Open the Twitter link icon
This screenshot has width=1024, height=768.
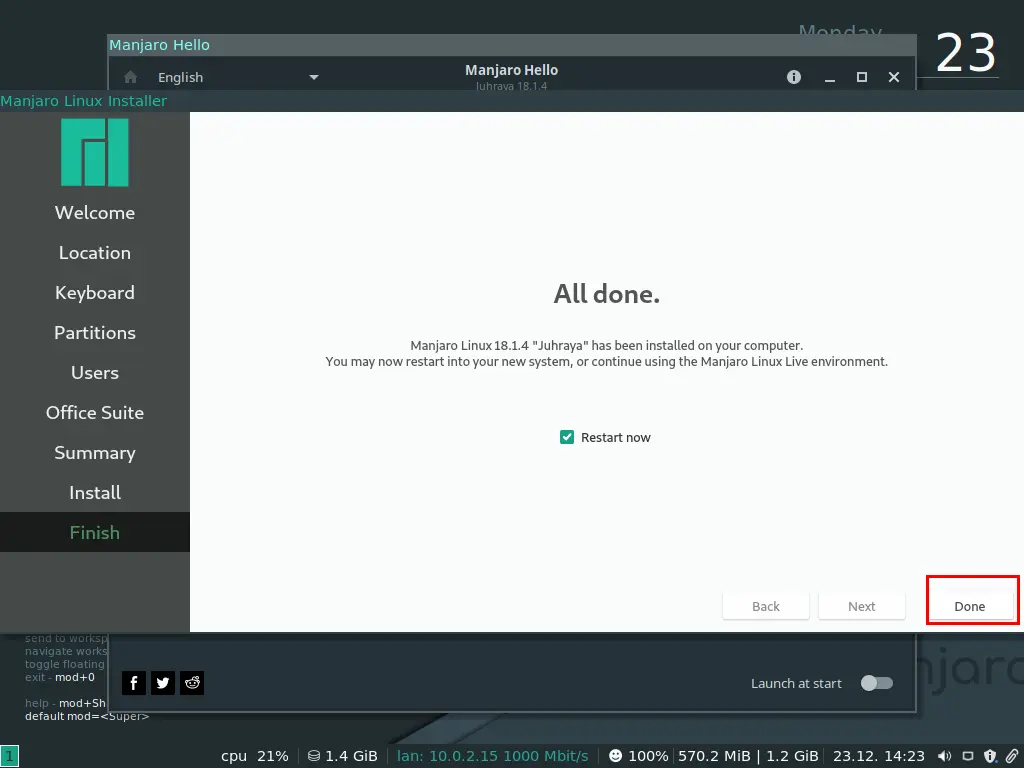click(x=163, y=683)
